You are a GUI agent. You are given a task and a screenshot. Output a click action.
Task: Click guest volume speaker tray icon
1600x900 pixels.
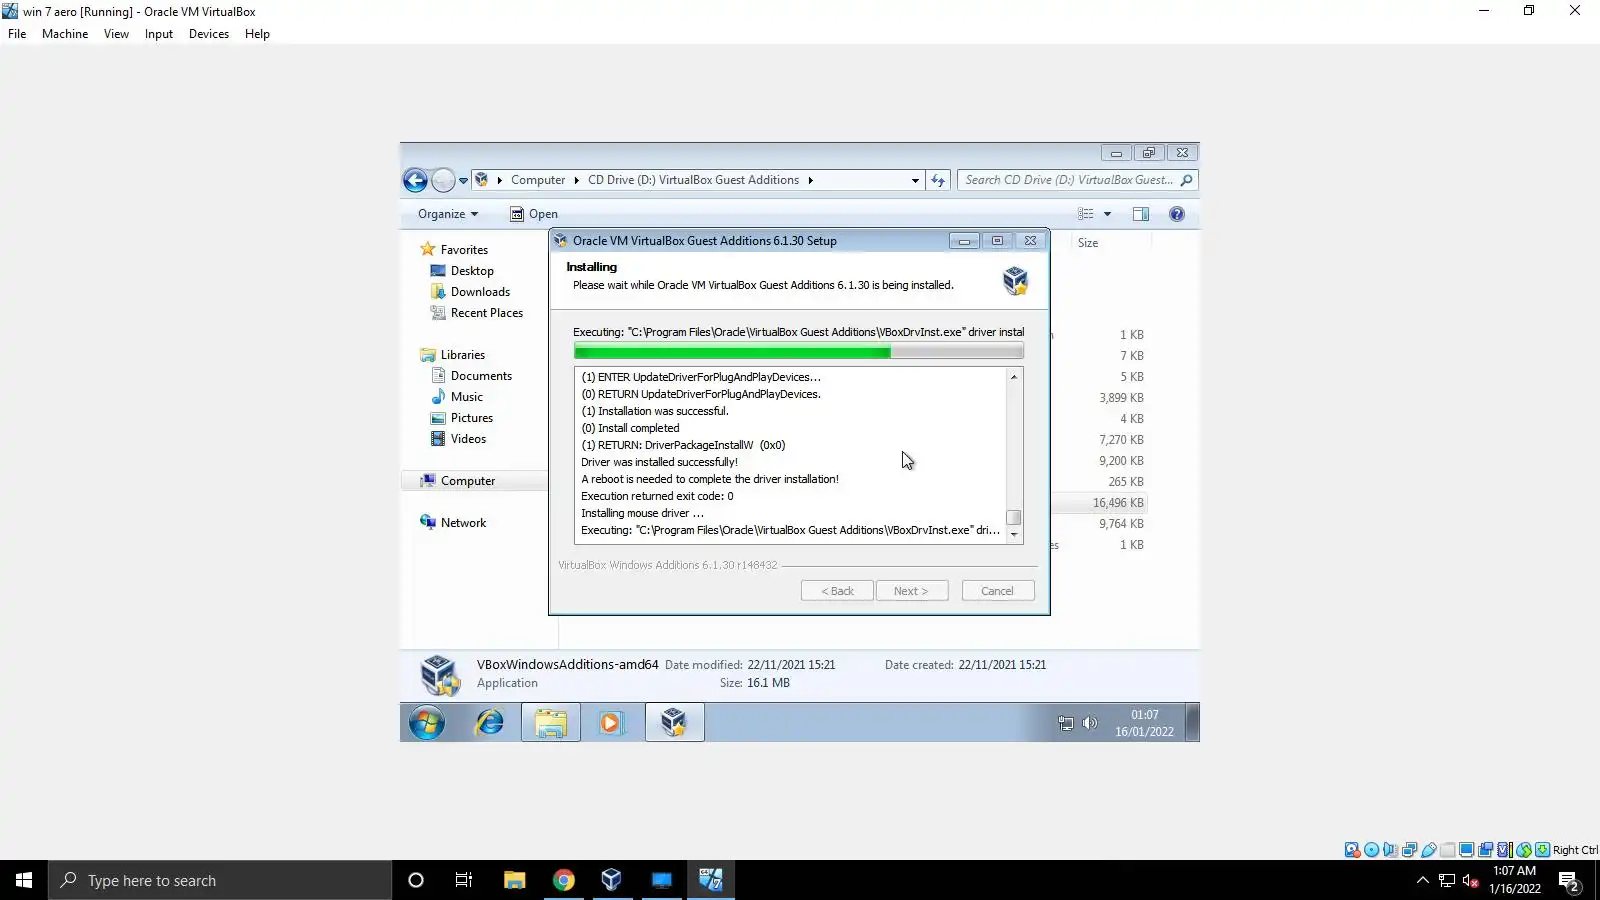1090,723
